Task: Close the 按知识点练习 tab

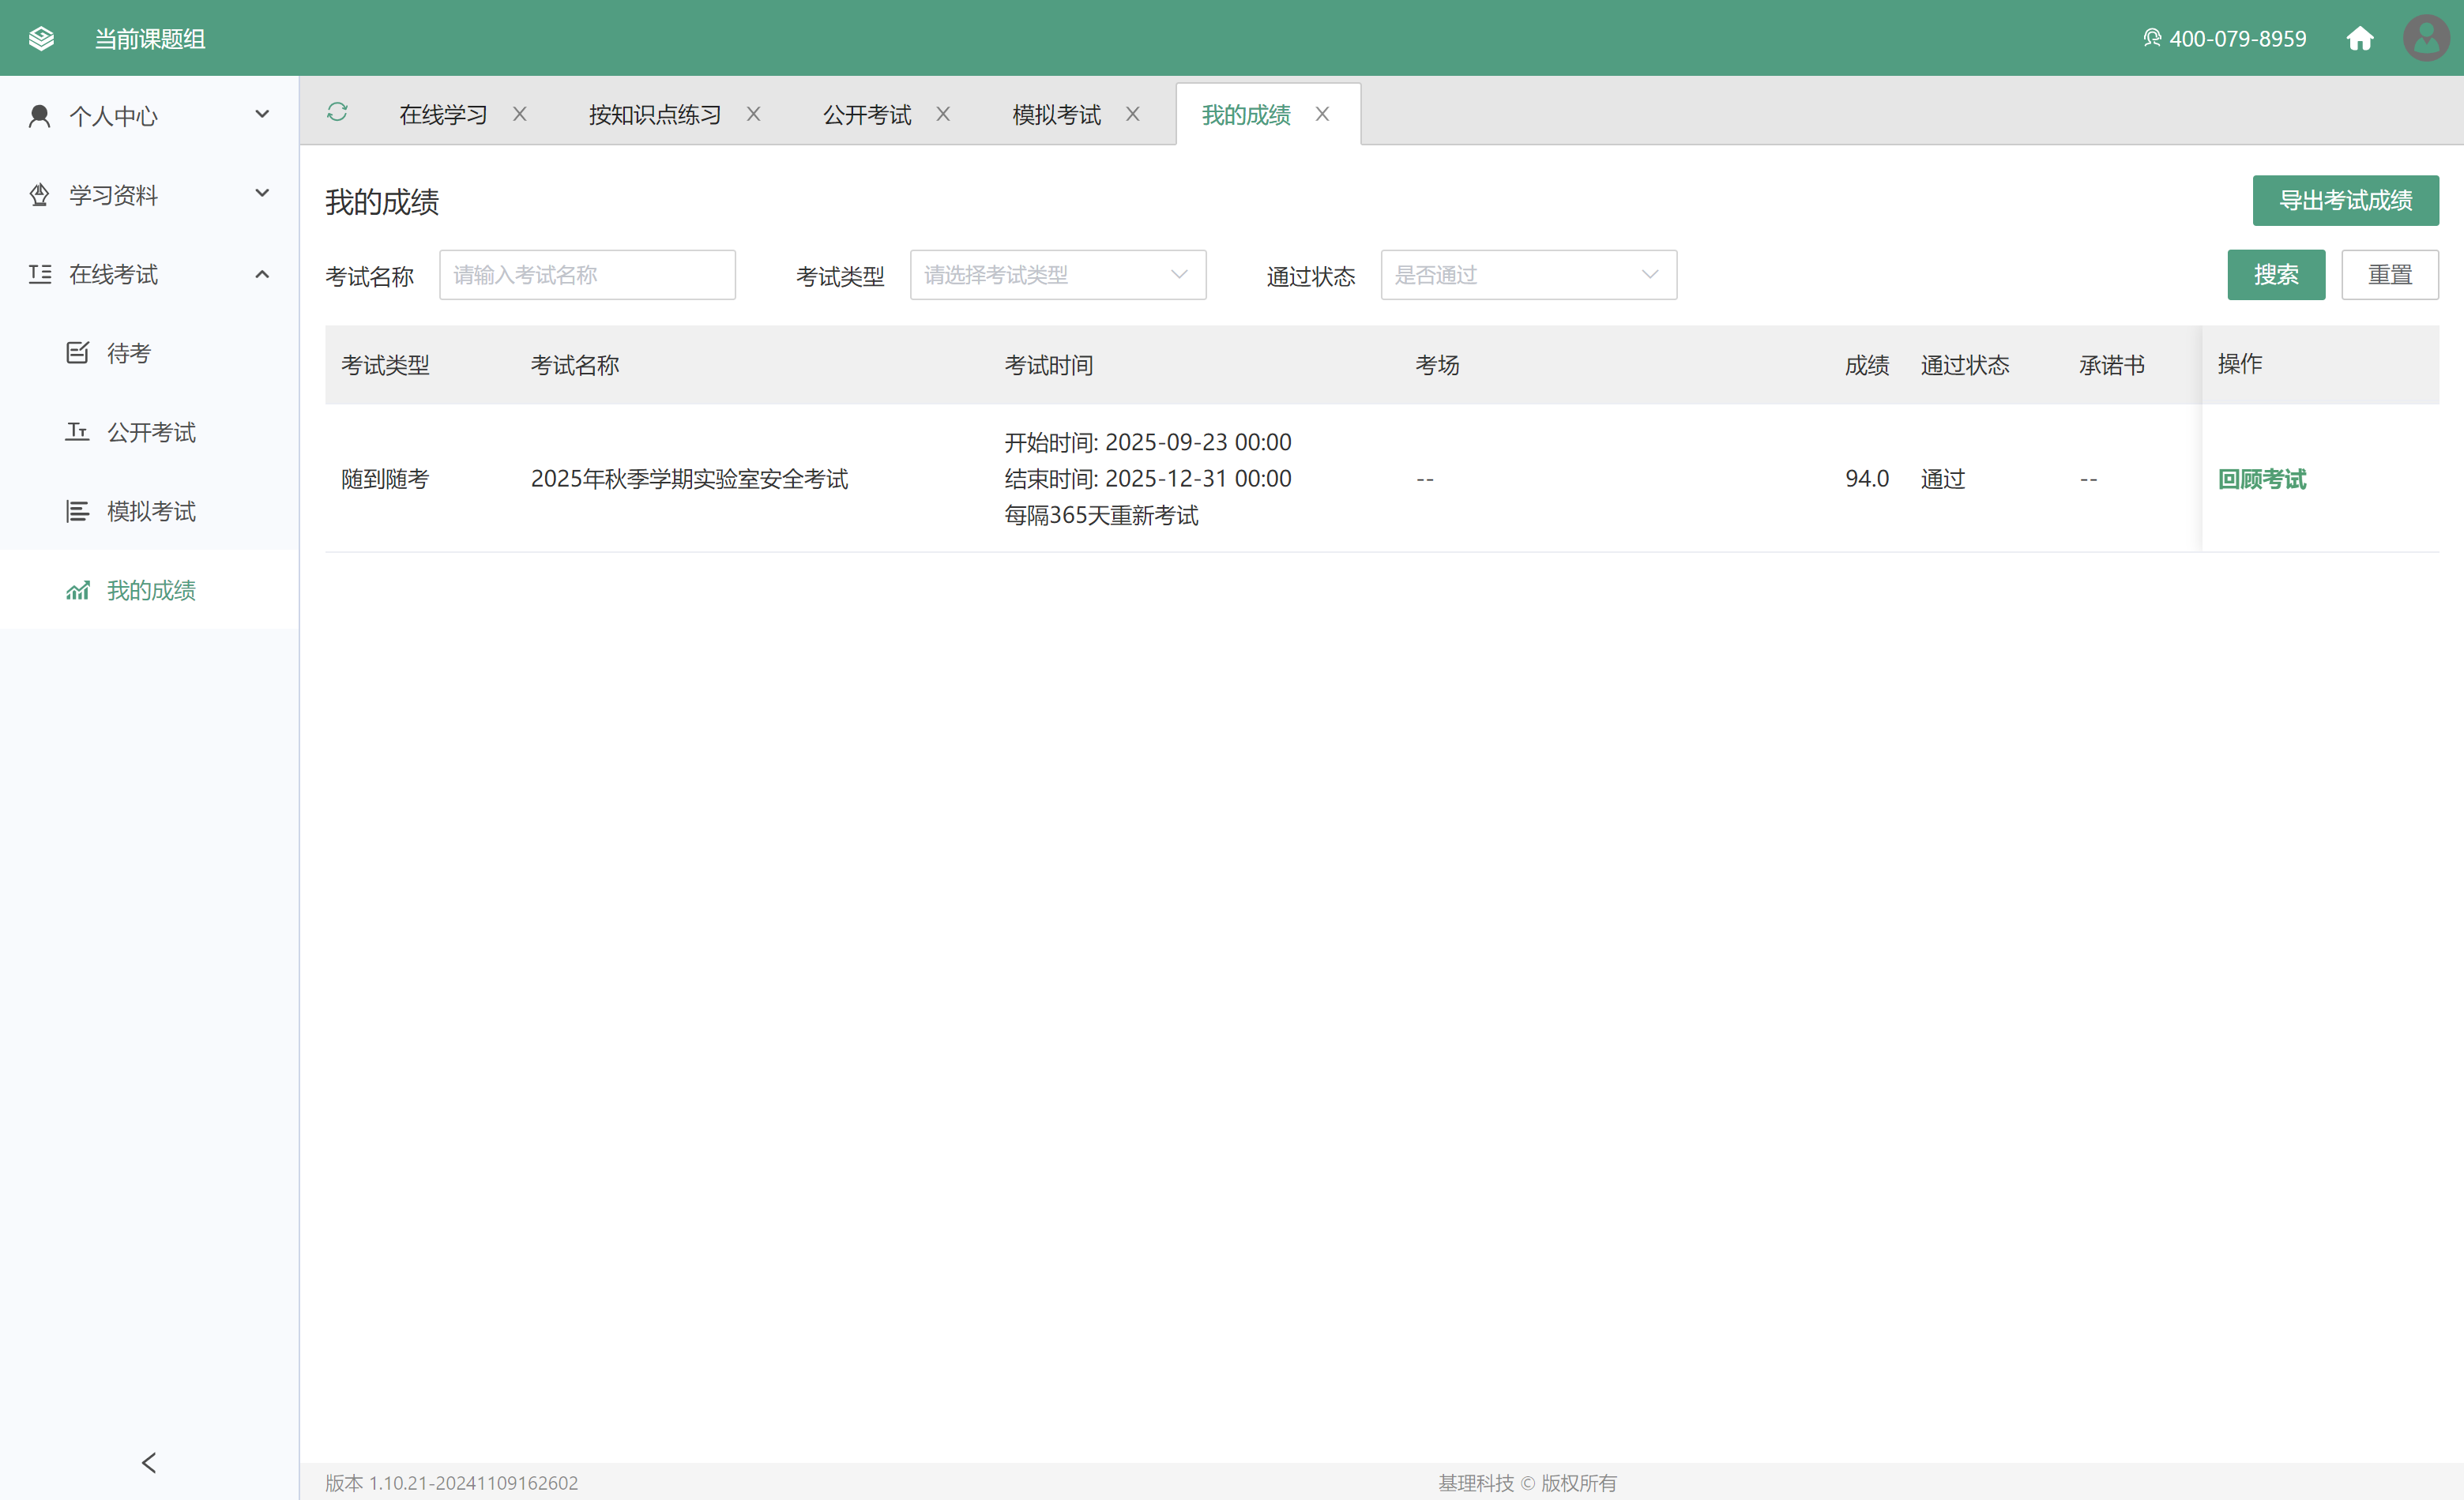Action: click(x=754, y=114)
